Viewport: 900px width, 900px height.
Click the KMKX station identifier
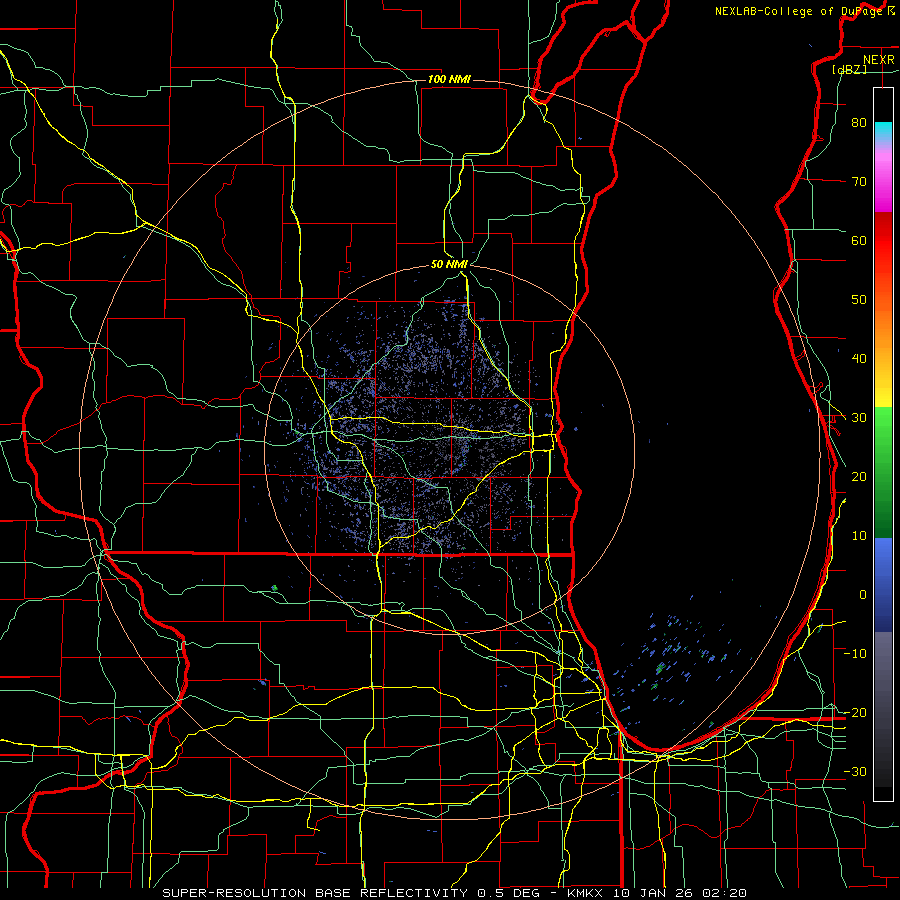[587, 893]
